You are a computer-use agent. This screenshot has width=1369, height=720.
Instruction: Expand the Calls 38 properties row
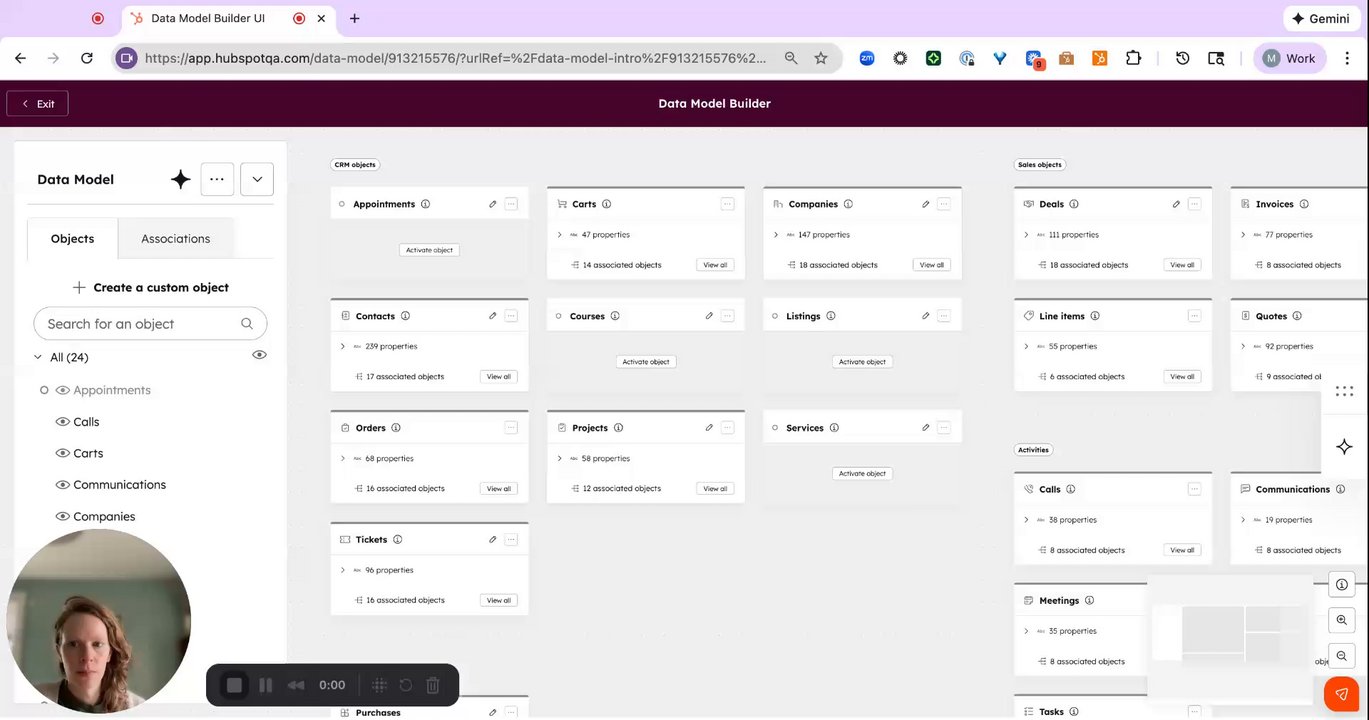point(1026,521)
